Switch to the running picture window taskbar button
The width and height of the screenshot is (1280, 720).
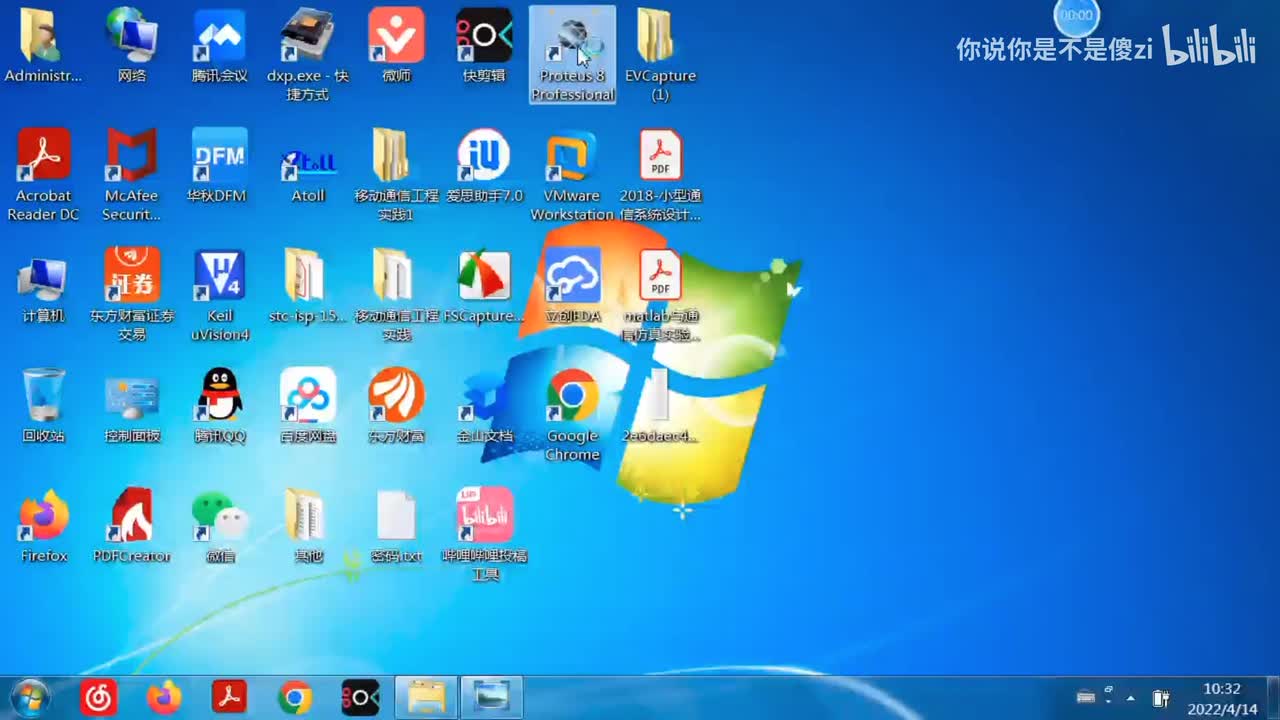(493, 697)
